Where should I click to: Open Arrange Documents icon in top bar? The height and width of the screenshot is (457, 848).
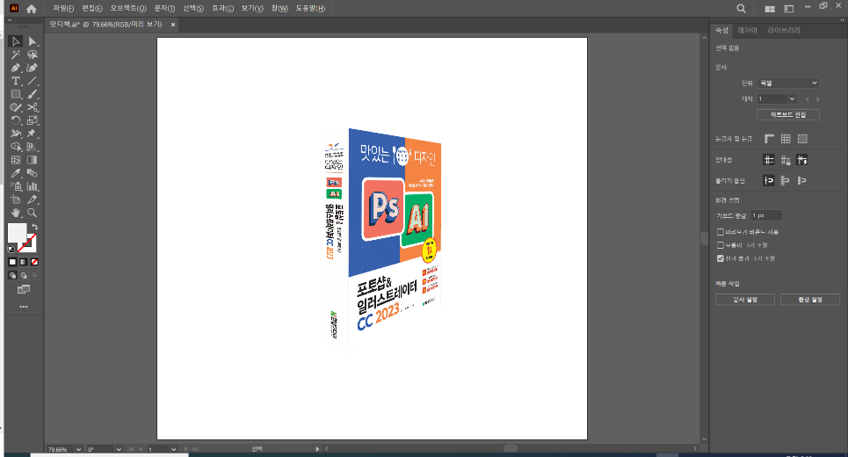(x=770, y=9)
